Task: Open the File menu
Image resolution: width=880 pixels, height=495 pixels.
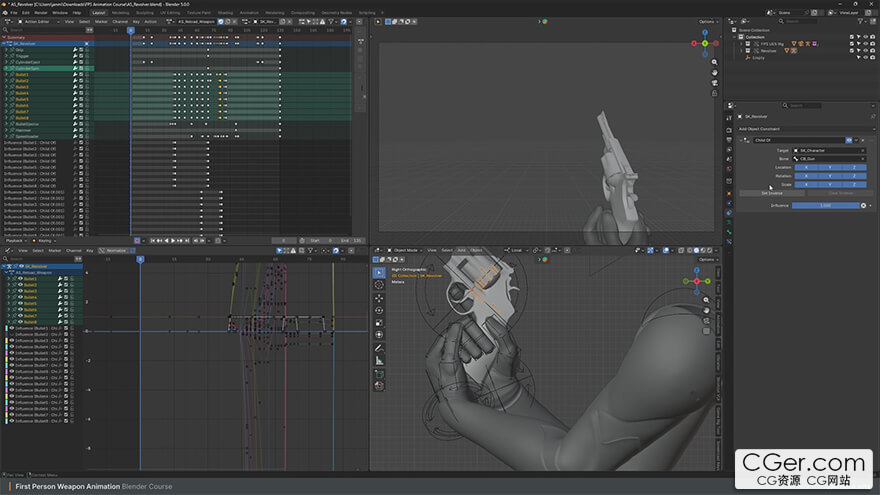Action: click(14, 12)
